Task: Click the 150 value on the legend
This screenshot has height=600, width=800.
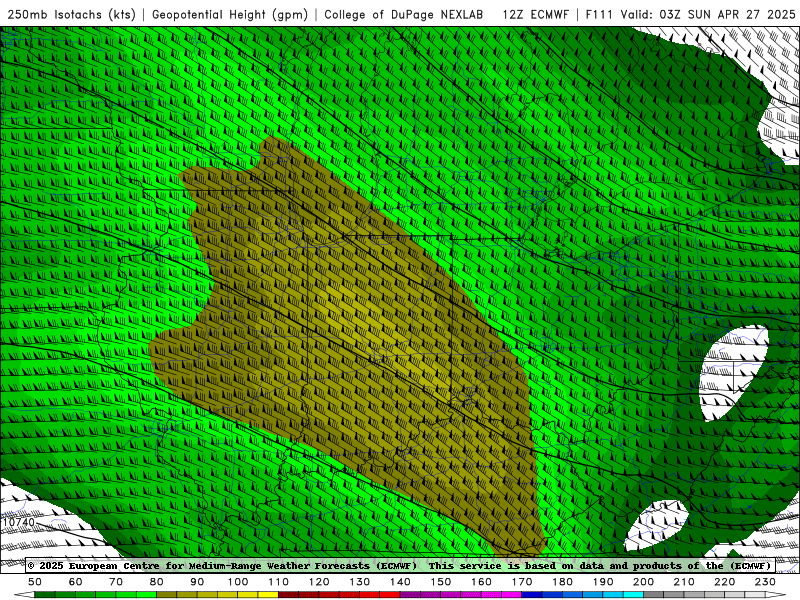Action: click(440, 582)
